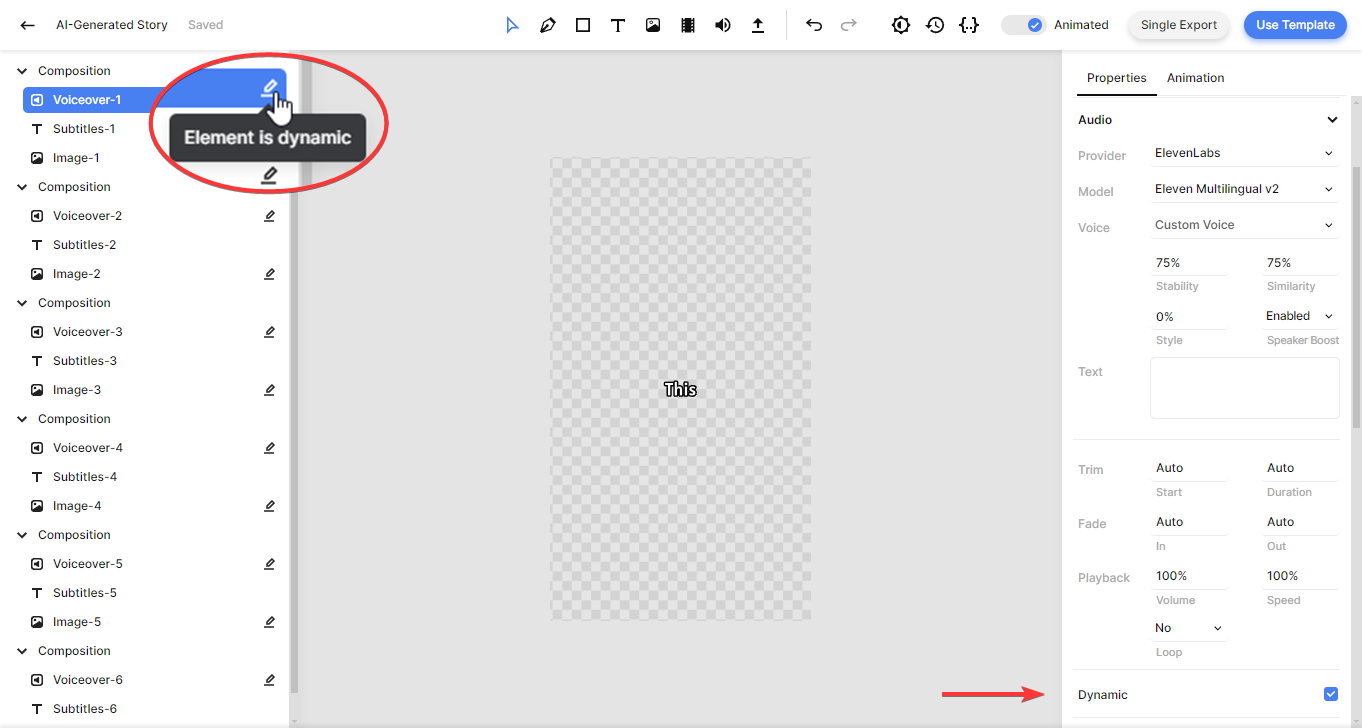This screenshot has width=1362, height=728.
Task: Toggle the Animated switch
Action: [1024, 25]
